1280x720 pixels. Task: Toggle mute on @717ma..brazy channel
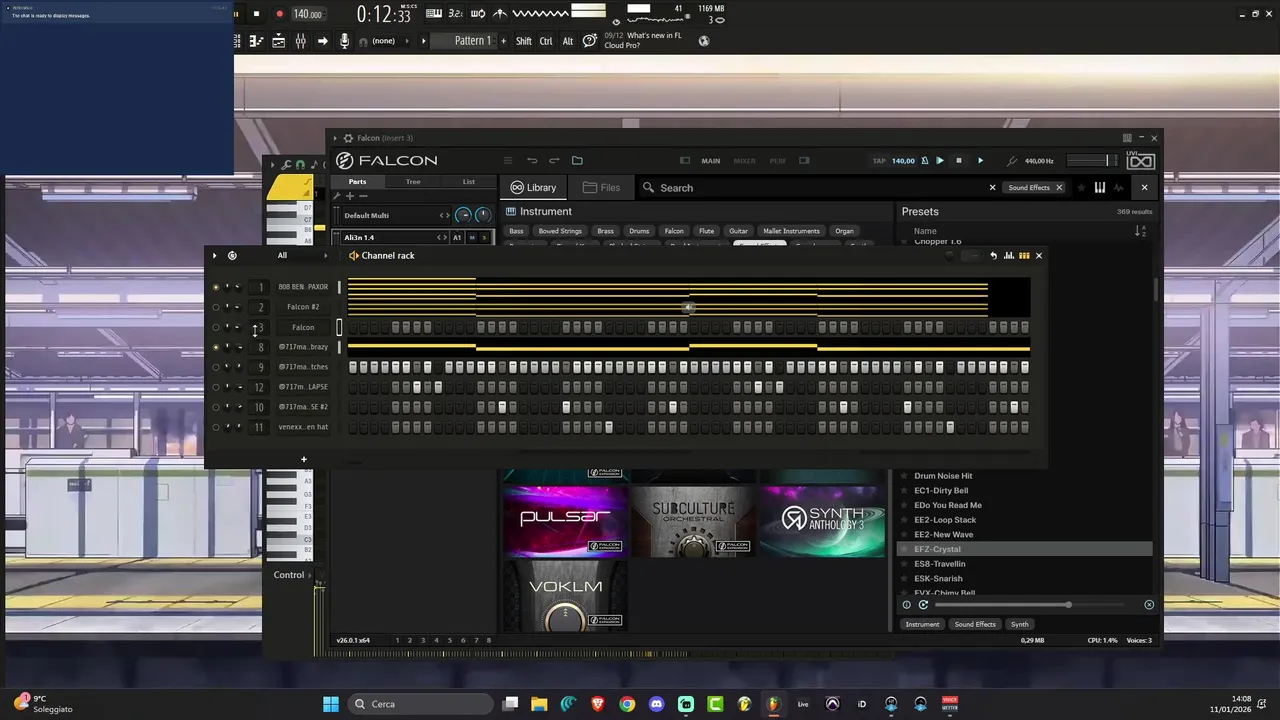[x=215, y=347]
